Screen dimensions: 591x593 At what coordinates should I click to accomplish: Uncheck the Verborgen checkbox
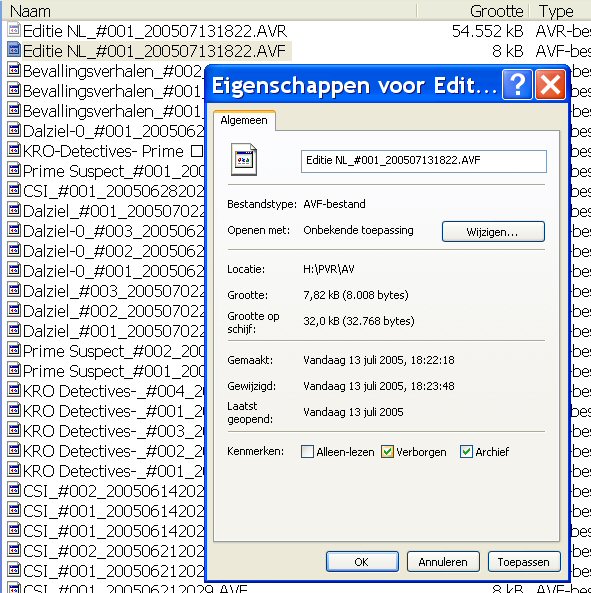click(387, 451)
